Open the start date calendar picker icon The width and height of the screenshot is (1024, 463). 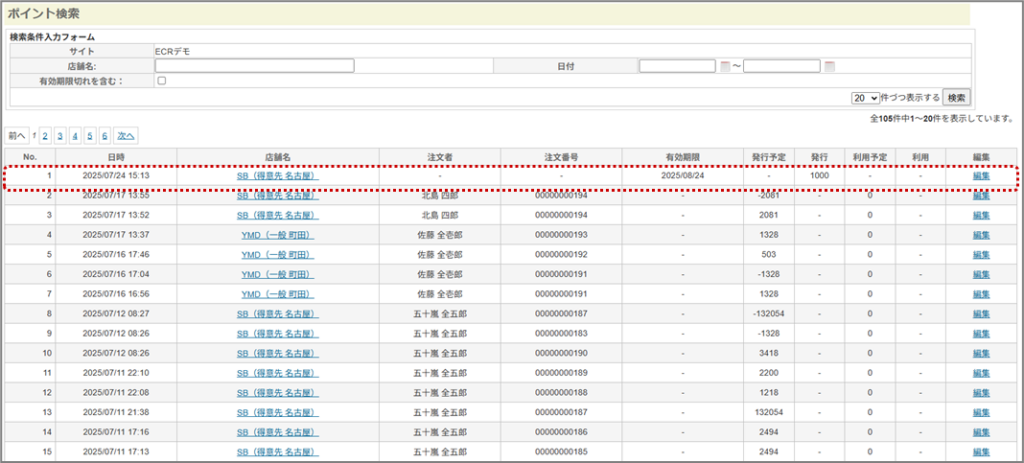(726, 66)
